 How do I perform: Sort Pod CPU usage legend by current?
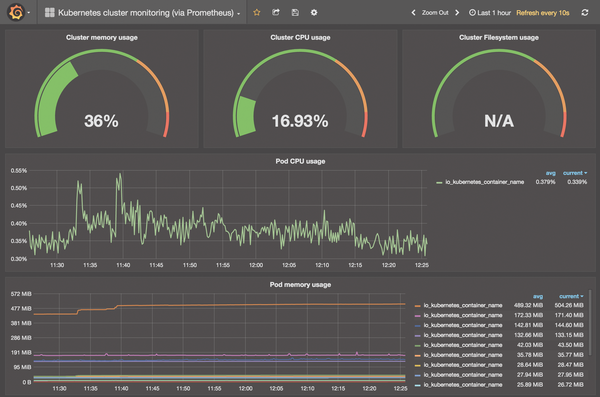[575, 173]
